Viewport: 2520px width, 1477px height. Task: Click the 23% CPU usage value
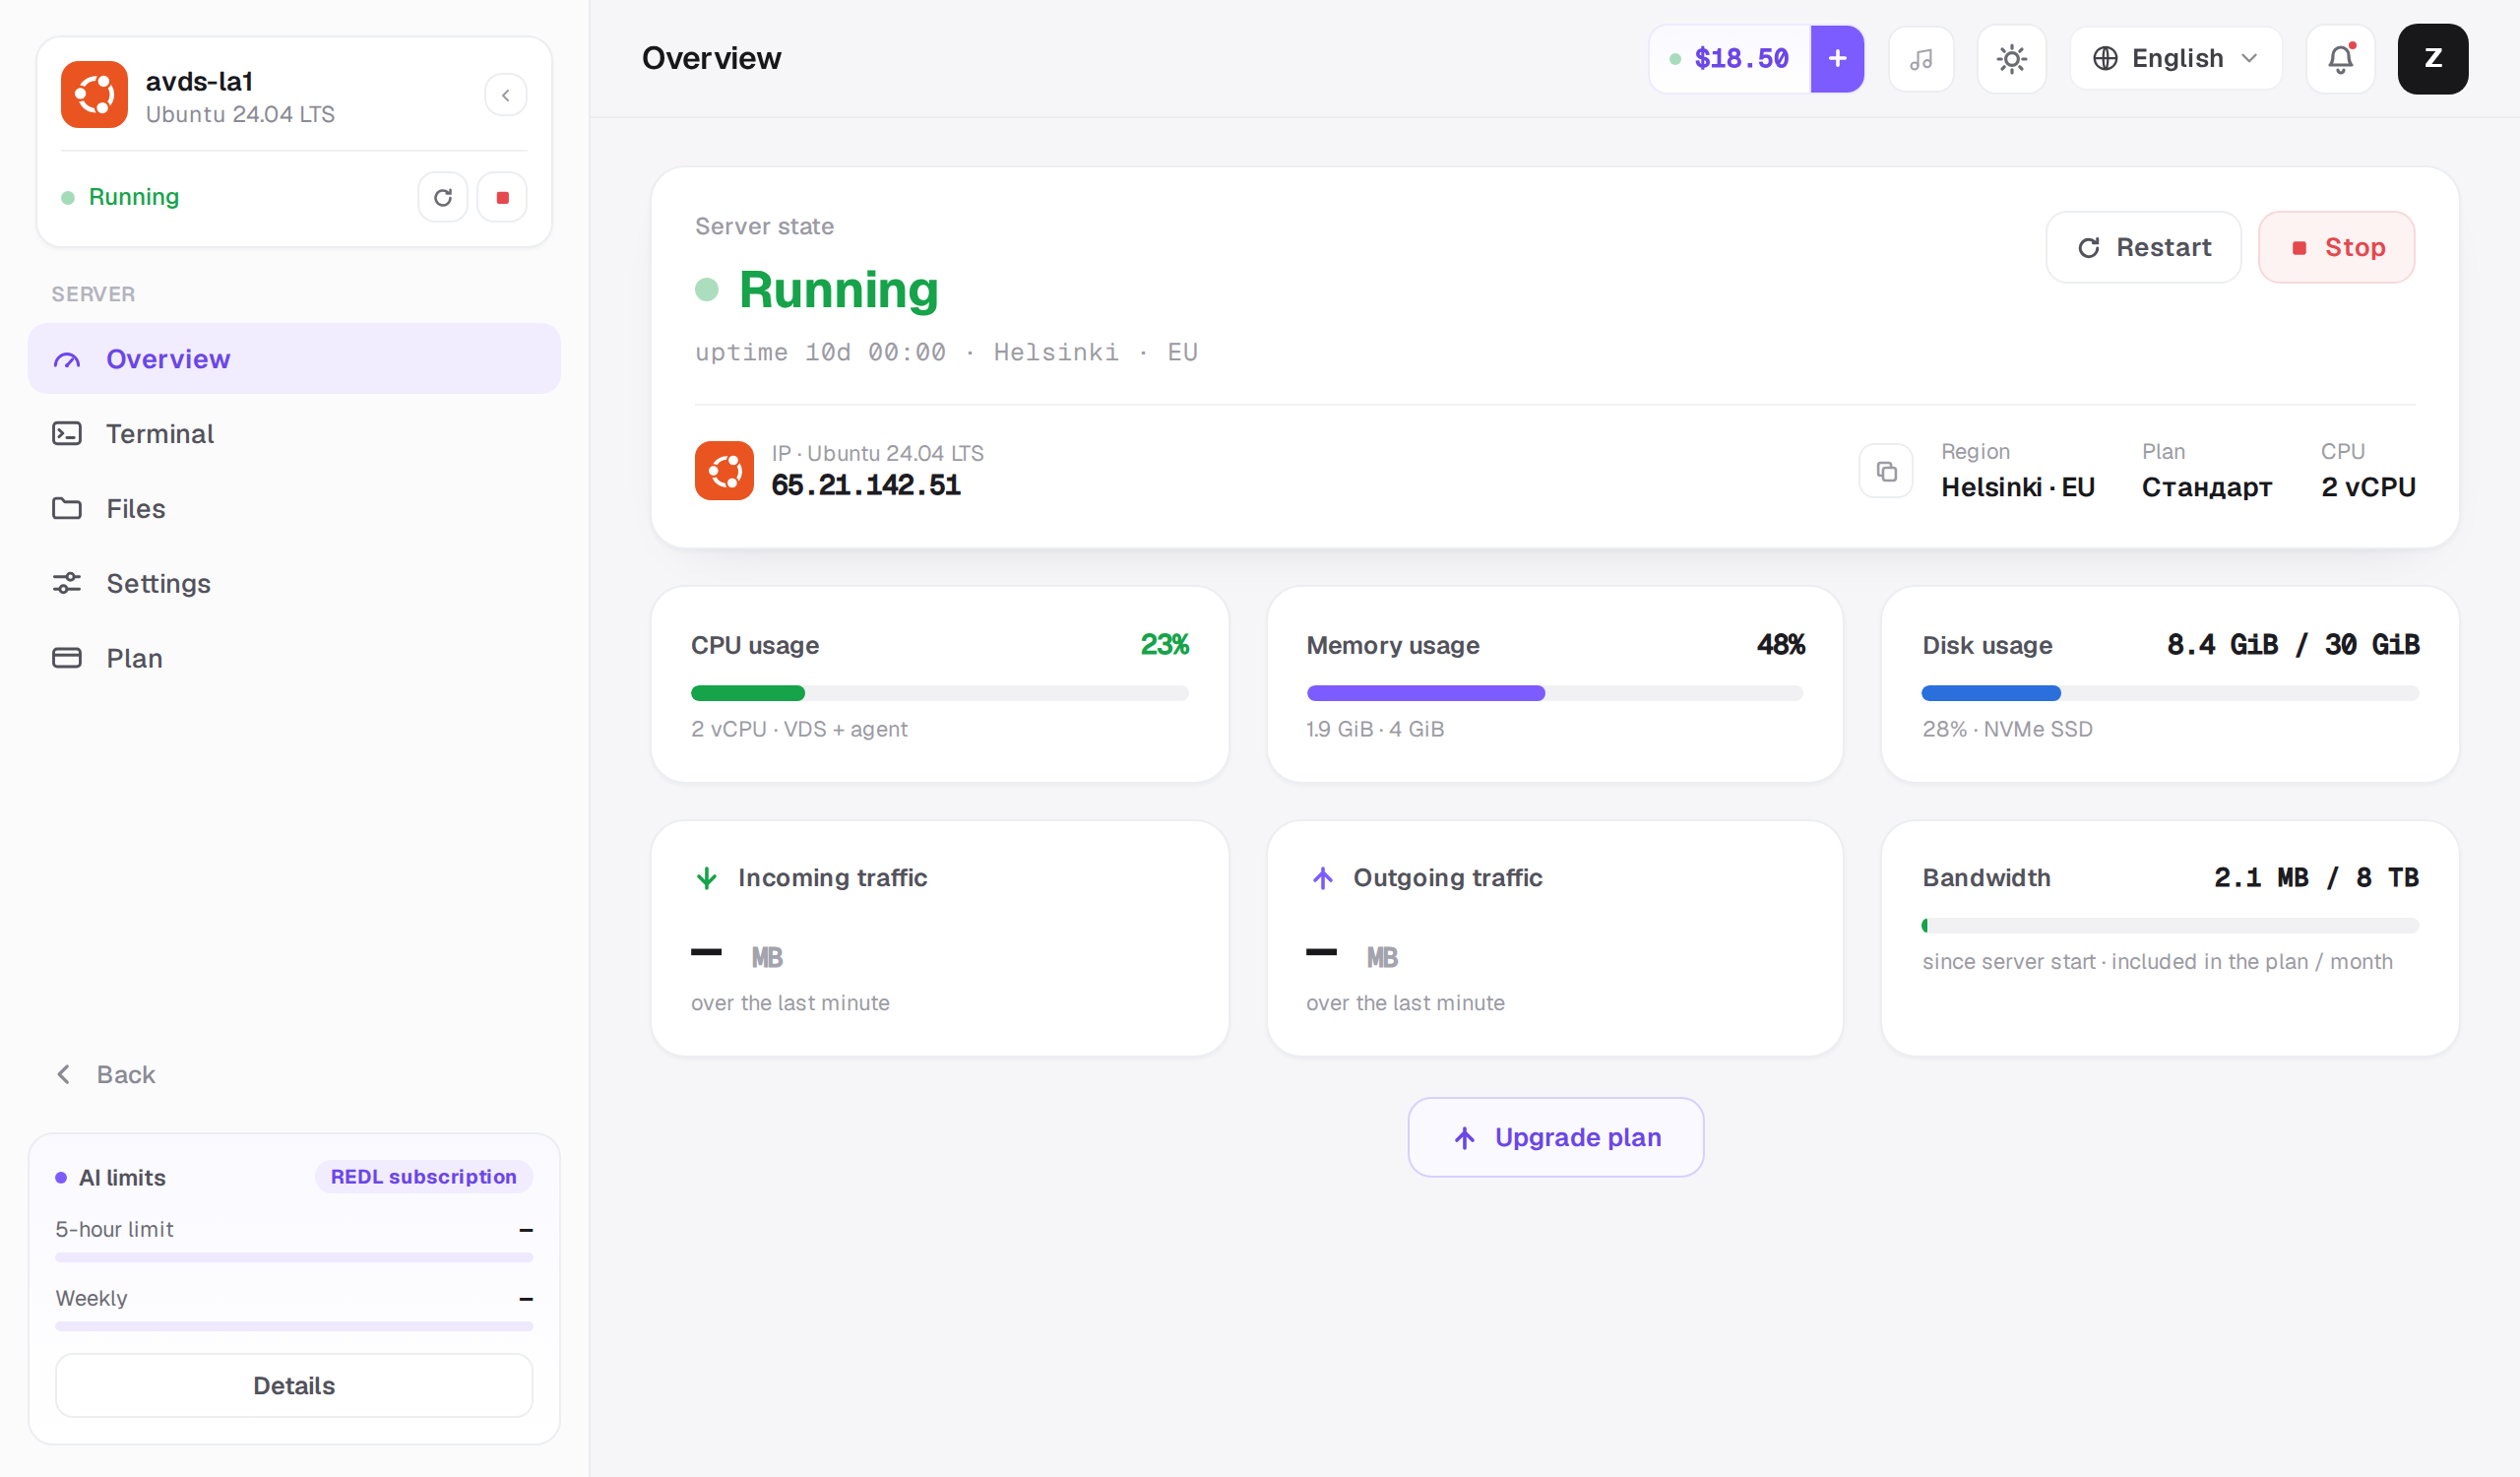[1165, 645]
